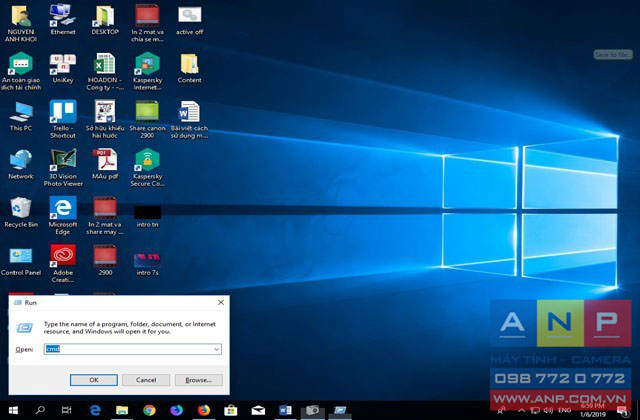Select the 'An toàn giao dịch tài chính' shortcut
Image resolution: width=640 pixels, height=420 pixels.
tap(21, 71)
